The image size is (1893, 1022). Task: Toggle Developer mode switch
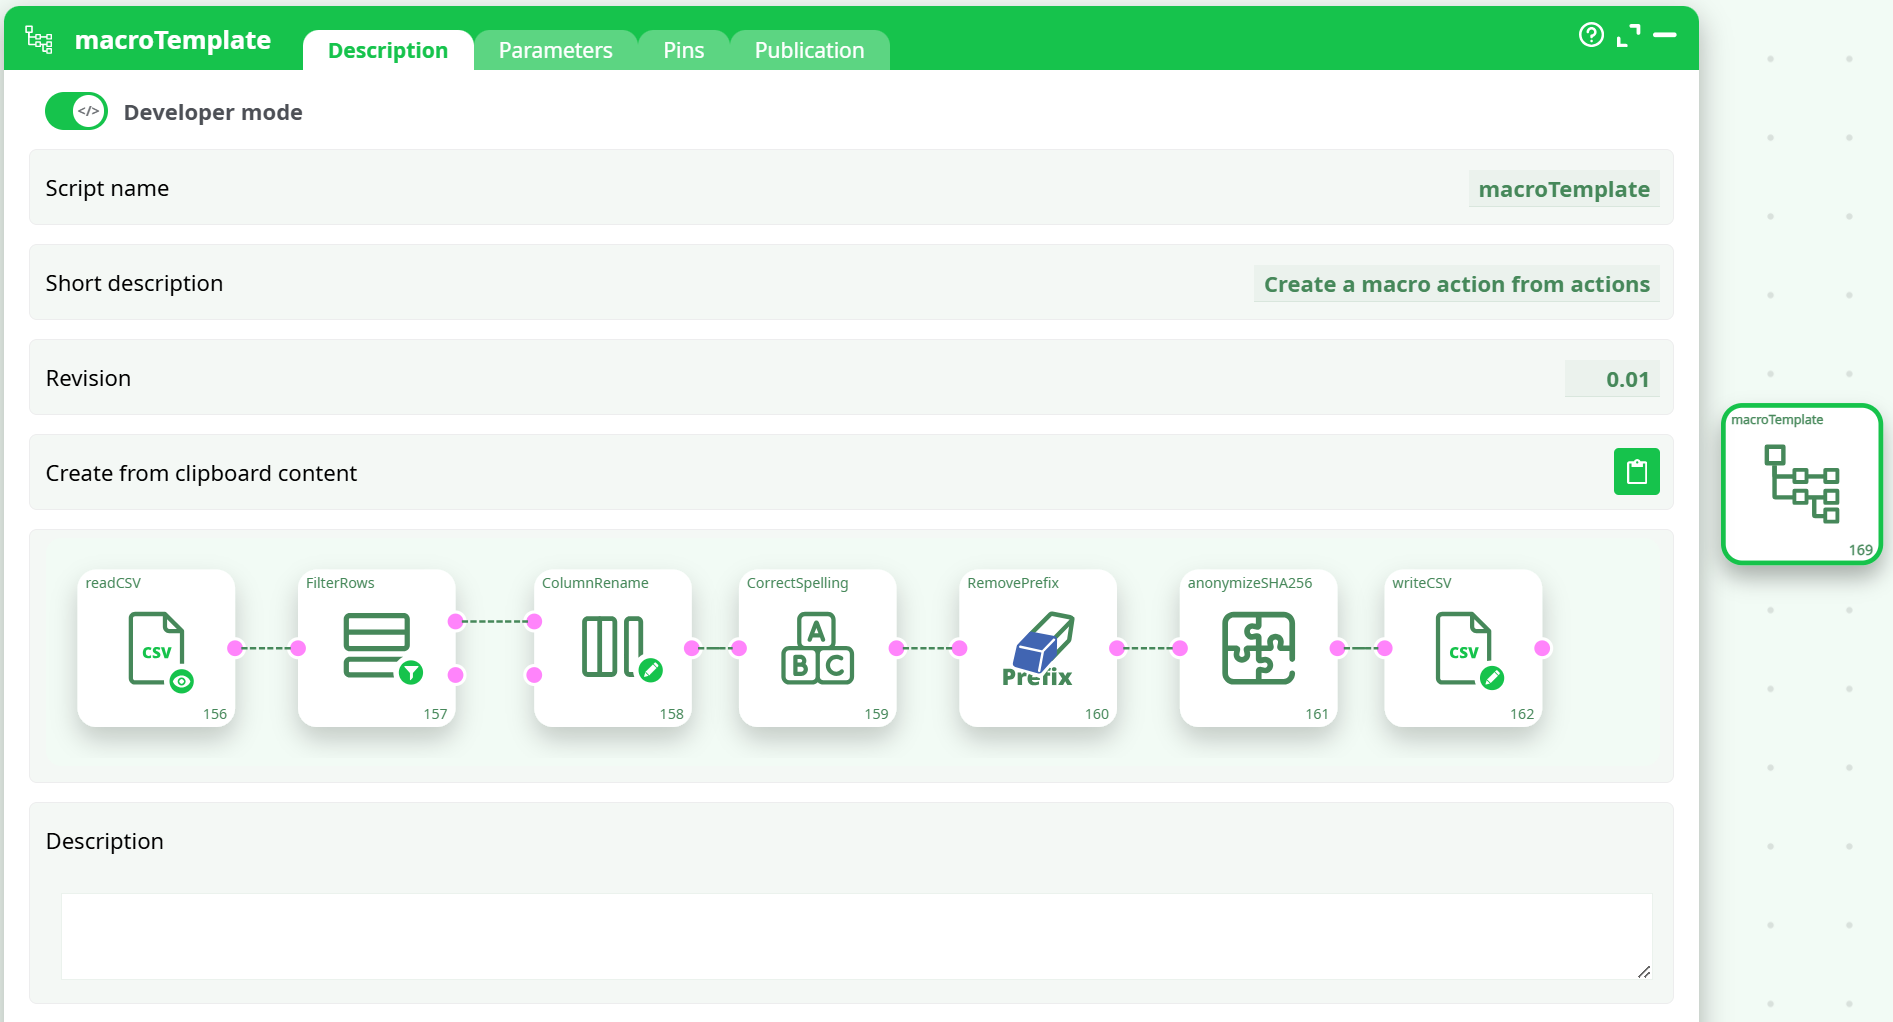tap(77, 112)
